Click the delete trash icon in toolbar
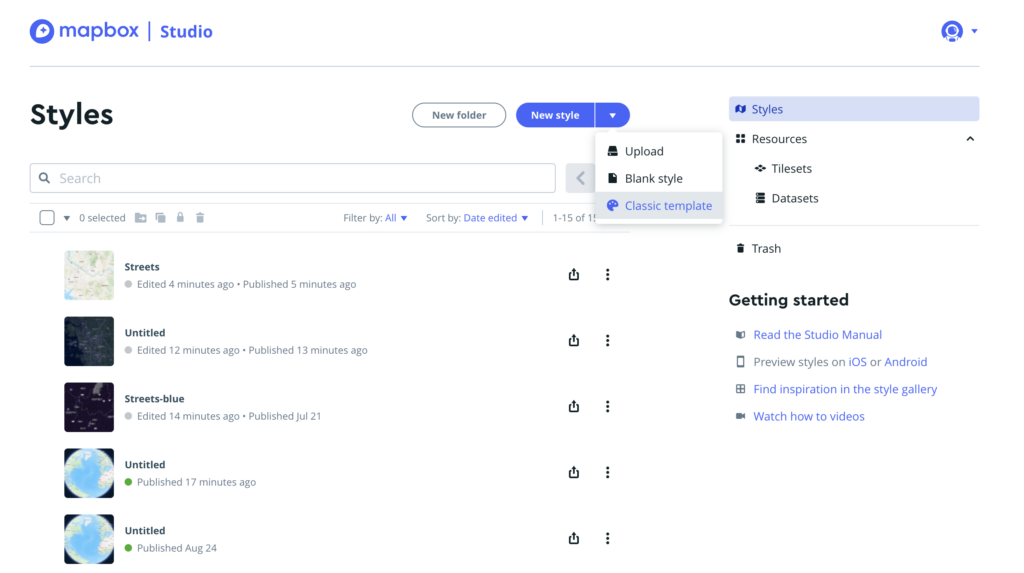 (x=200, y=218)
